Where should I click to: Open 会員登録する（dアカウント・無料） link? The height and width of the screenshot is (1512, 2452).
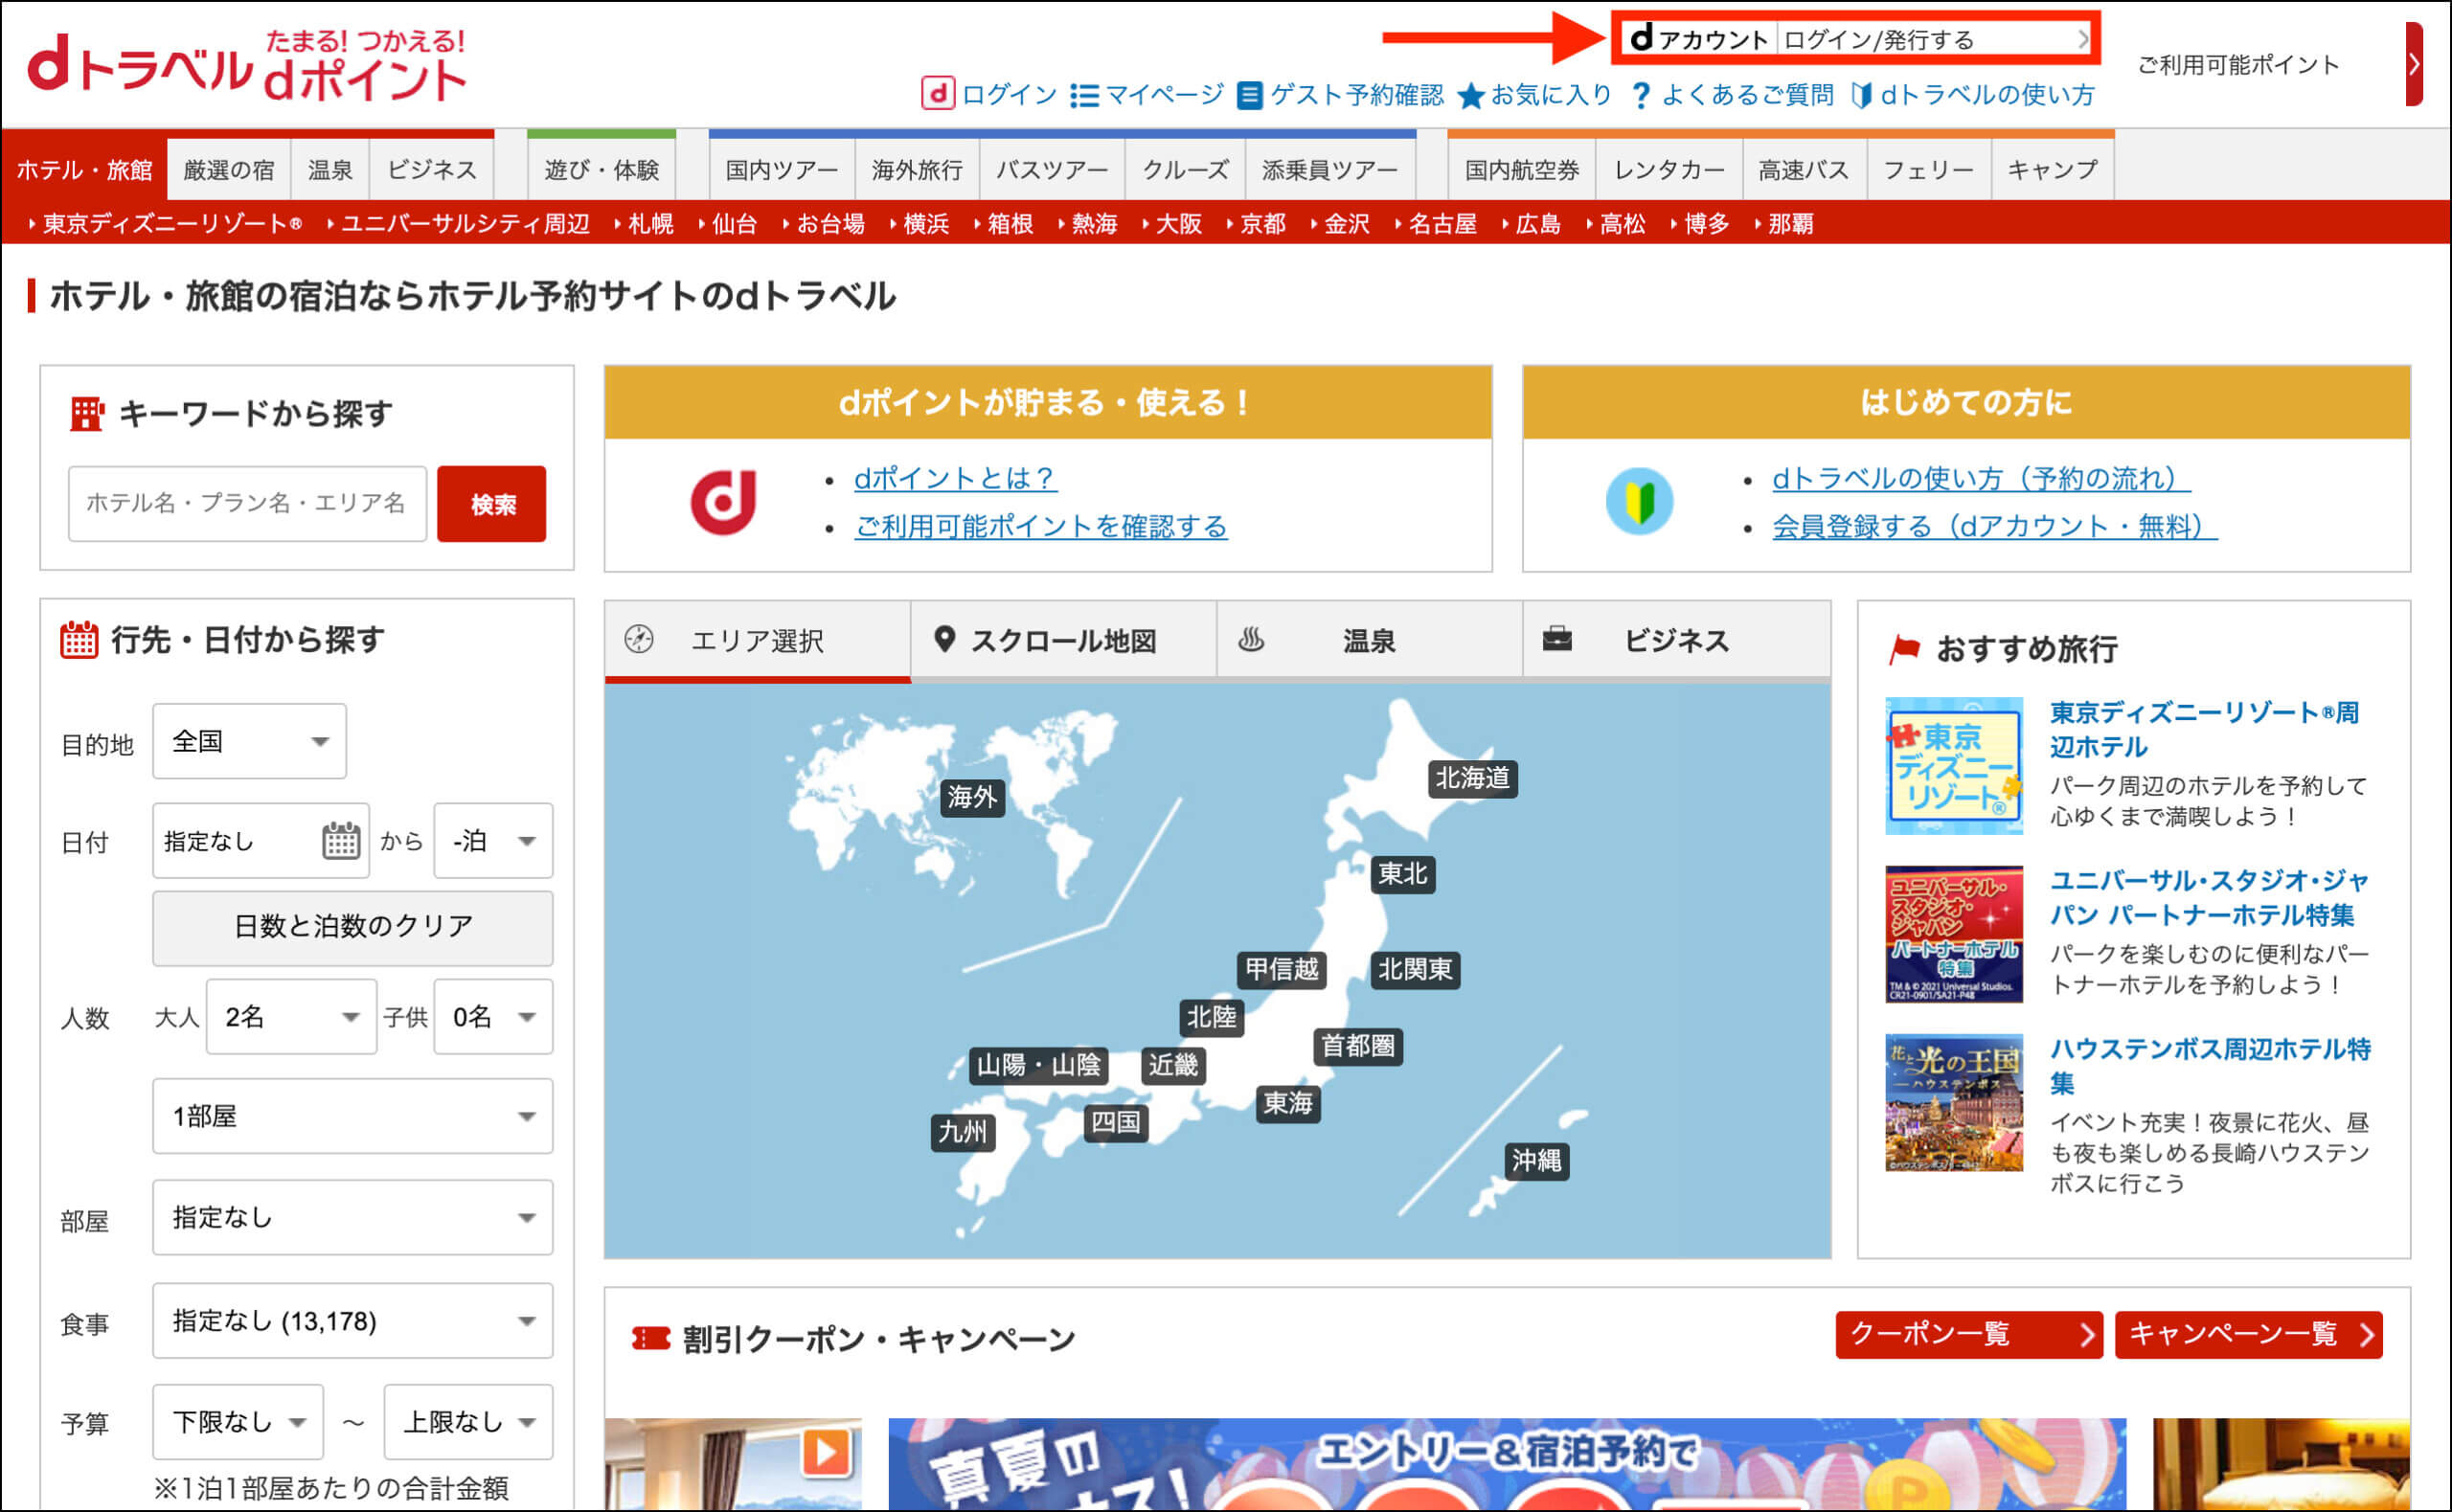click(x=1995, y=526)
